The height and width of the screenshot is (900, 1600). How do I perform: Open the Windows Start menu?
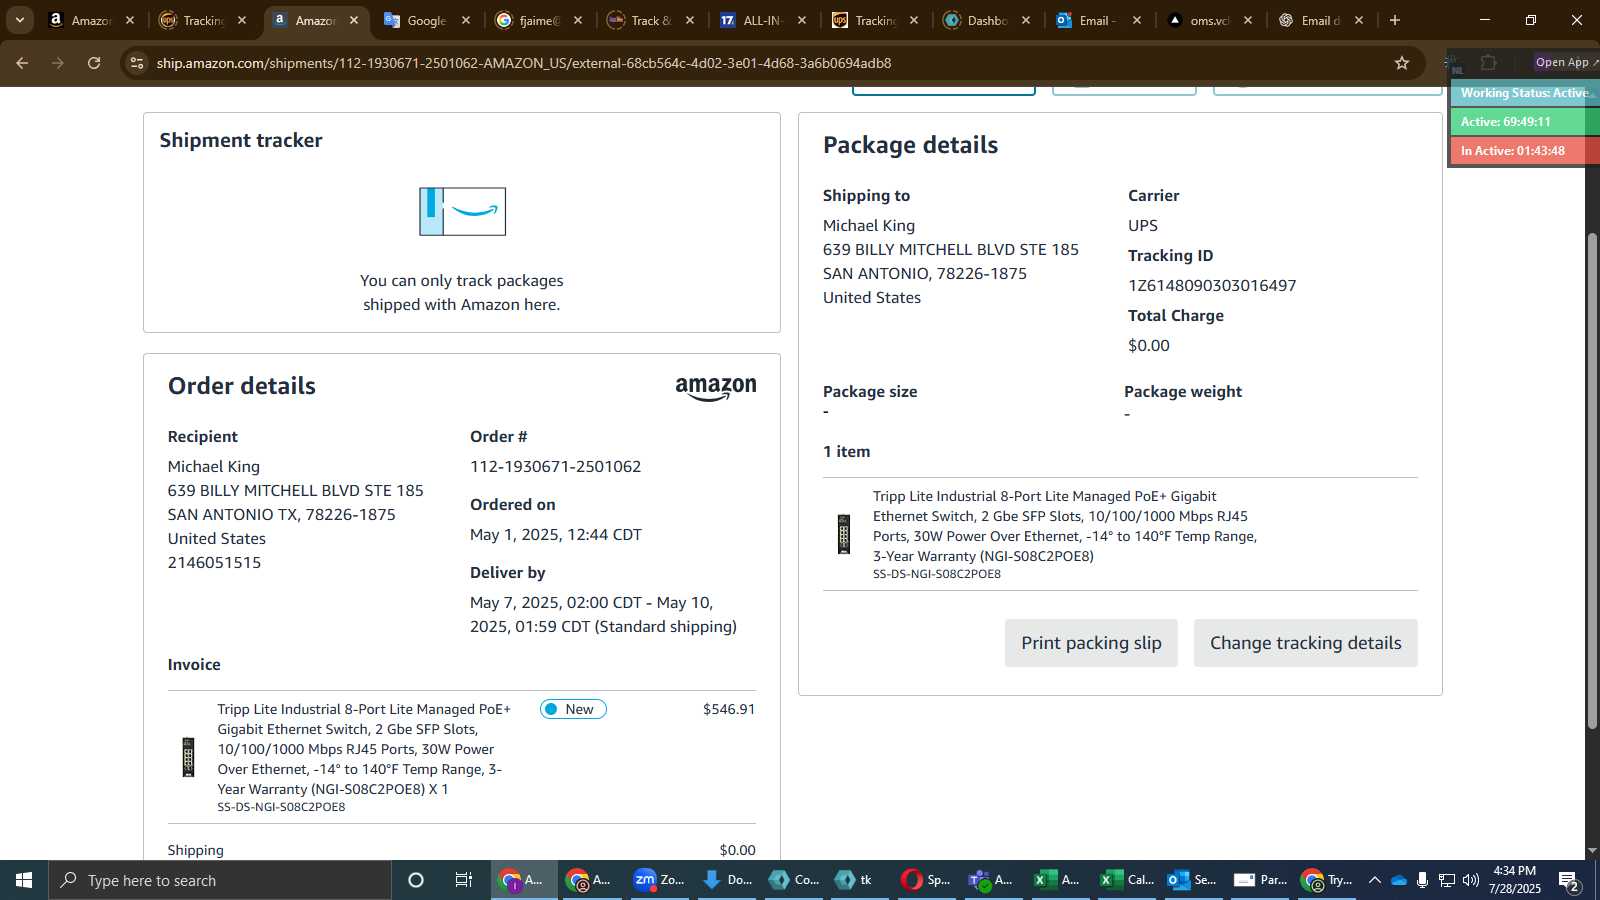[24, 880]
